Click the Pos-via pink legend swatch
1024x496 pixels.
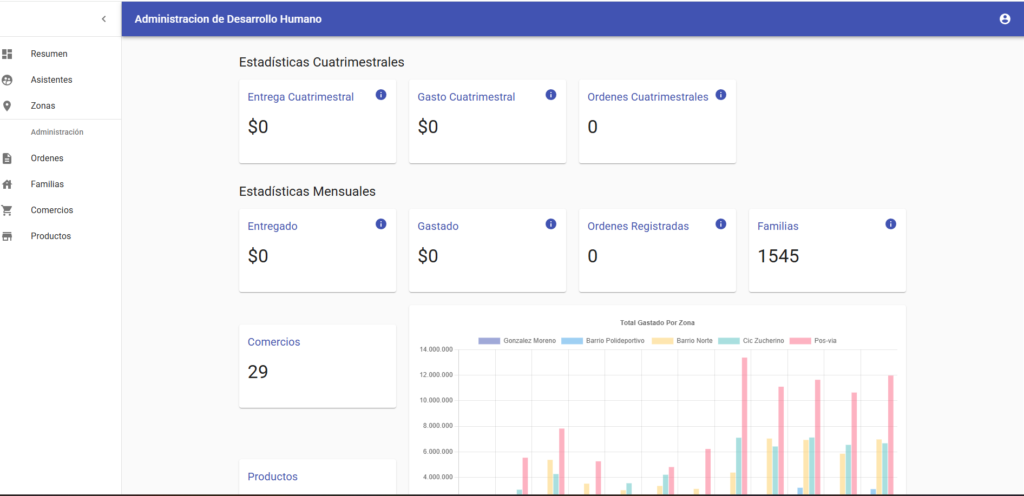(800, 341)
